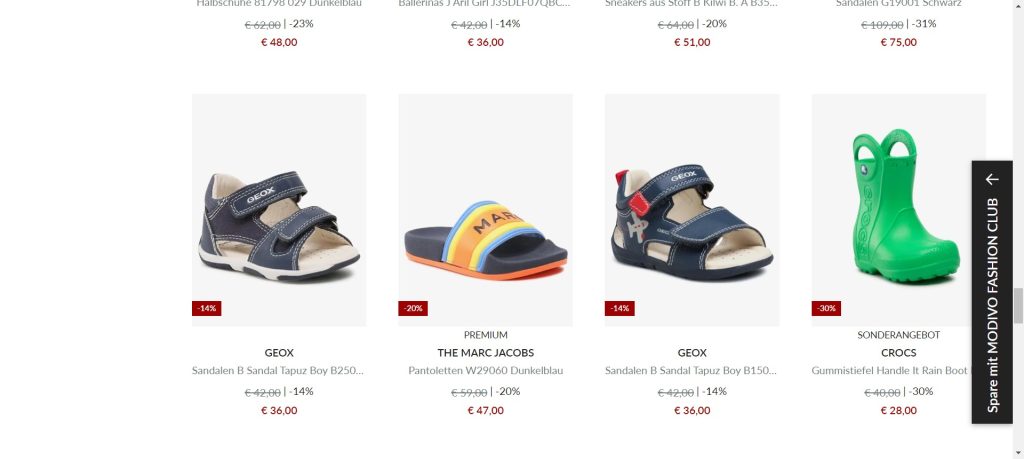
Task: Open the Geox navy sandal product image
Action: (x=279, y=210)
